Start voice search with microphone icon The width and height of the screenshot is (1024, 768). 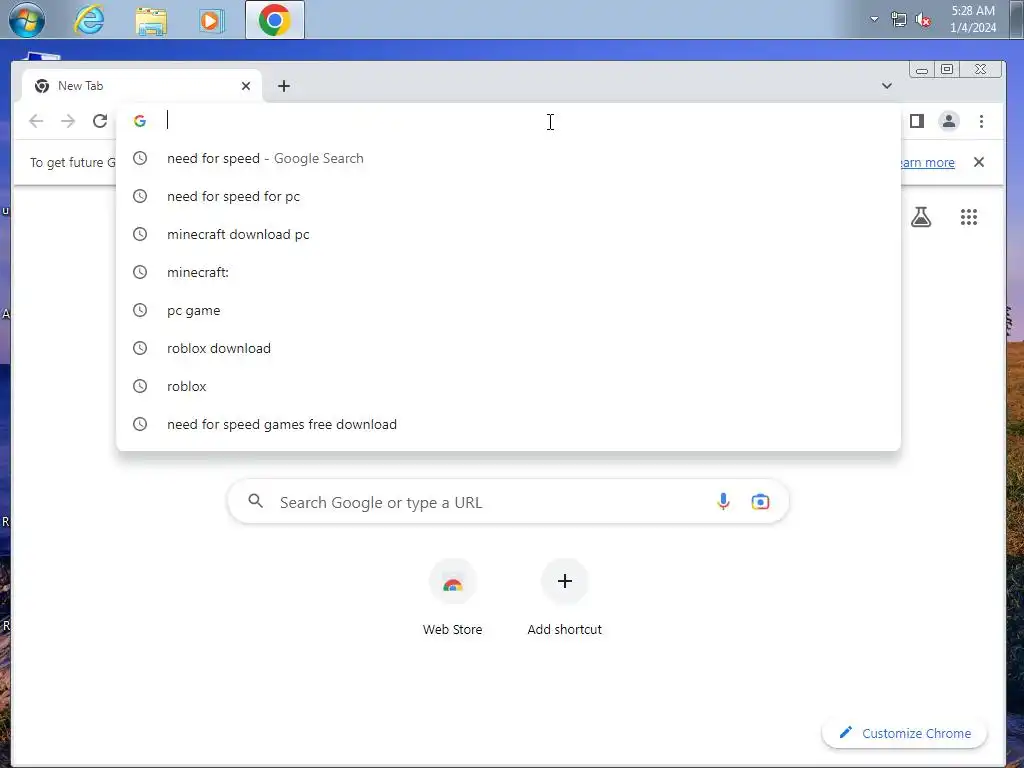tap(723, 502)
